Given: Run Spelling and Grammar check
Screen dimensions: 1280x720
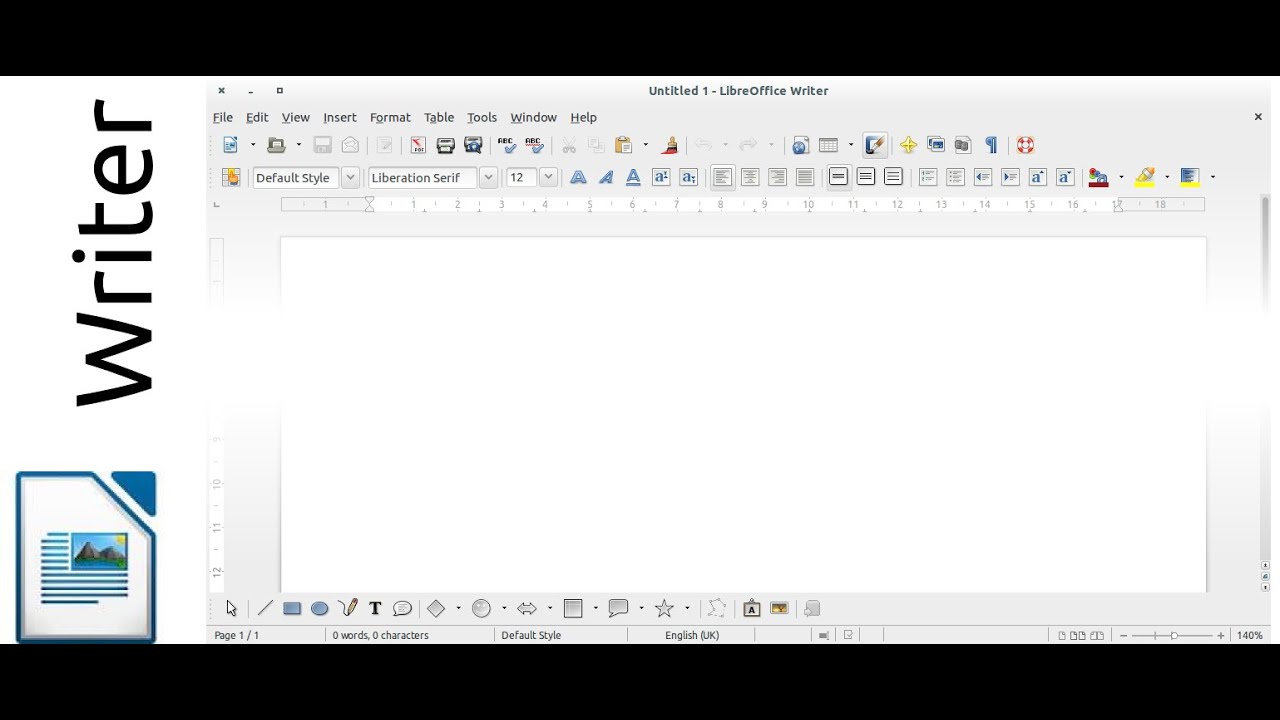Looking at the screenshot, I should [x=507, y=145].
